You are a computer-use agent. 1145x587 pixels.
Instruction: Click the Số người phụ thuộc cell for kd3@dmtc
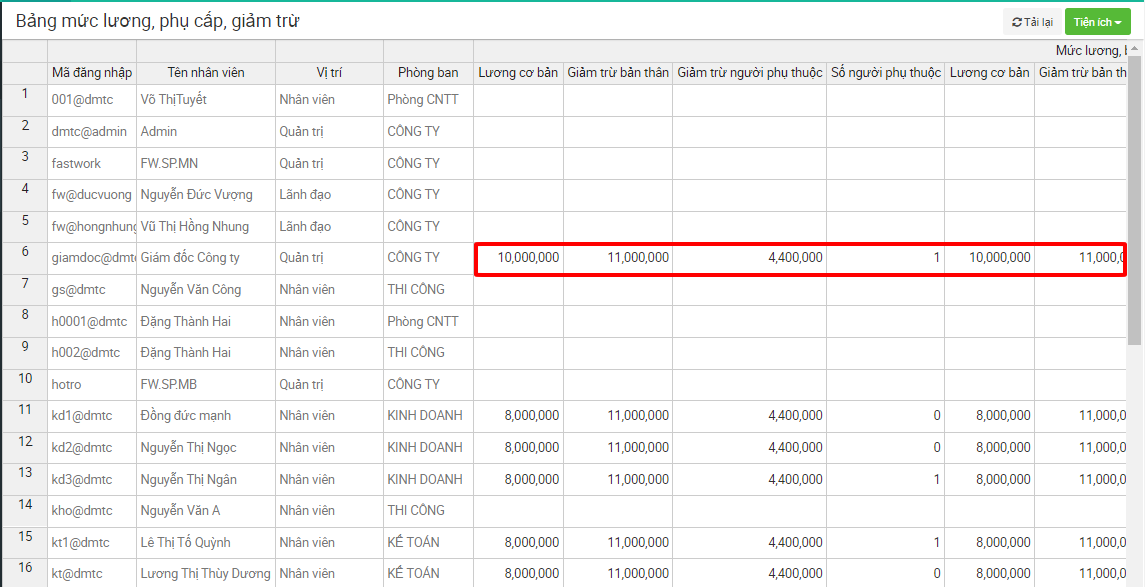pos(885,479)
